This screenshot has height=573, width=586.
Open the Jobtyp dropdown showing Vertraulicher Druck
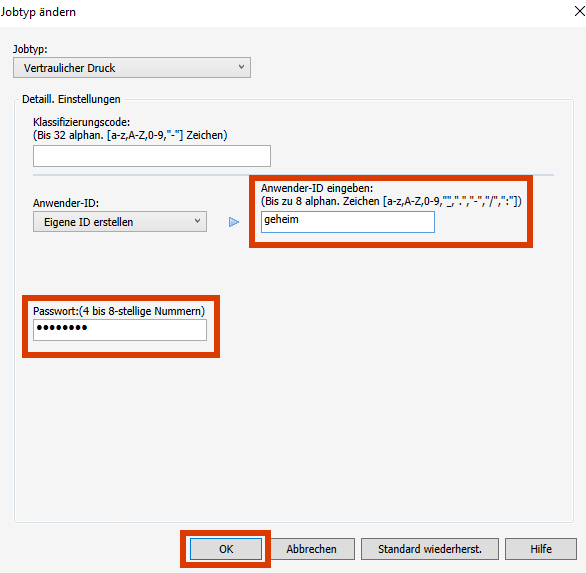[x=132, y=68]
